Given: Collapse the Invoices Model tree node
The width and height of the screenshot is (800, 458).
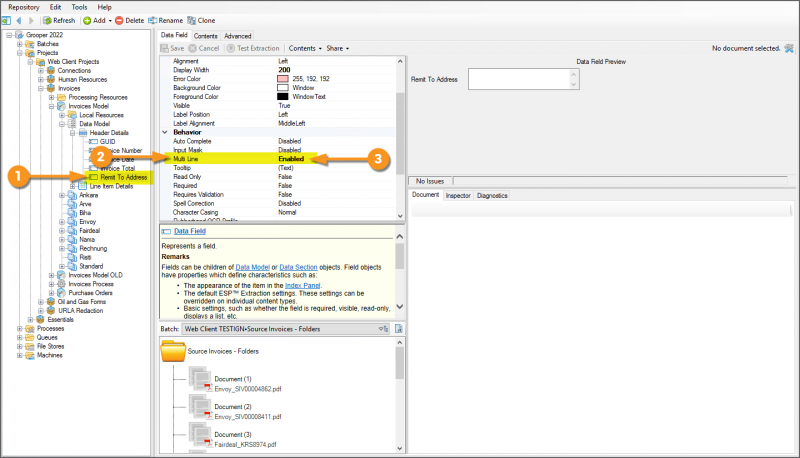Looking at the screenshot, I should tap(52, 106).
